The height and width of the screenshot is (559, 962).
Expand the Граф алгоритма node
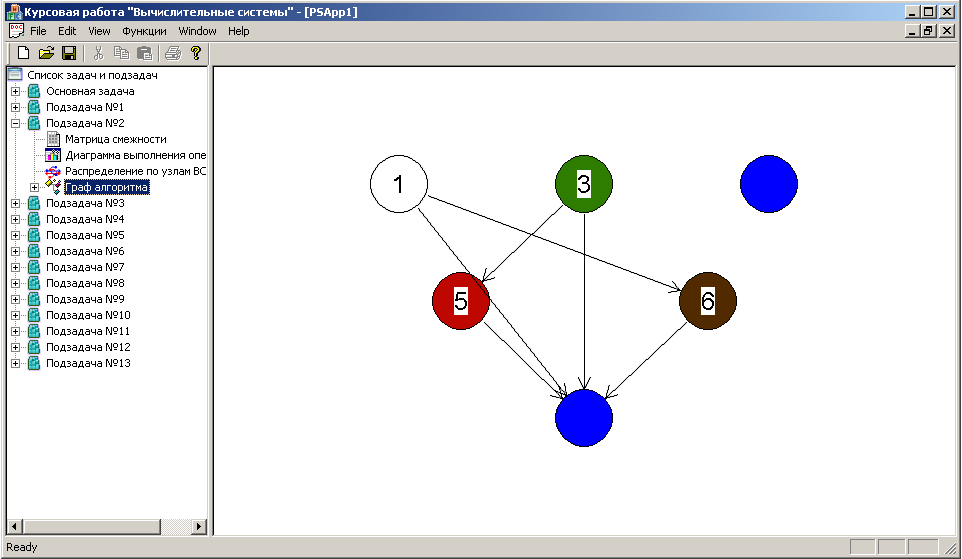34,187
